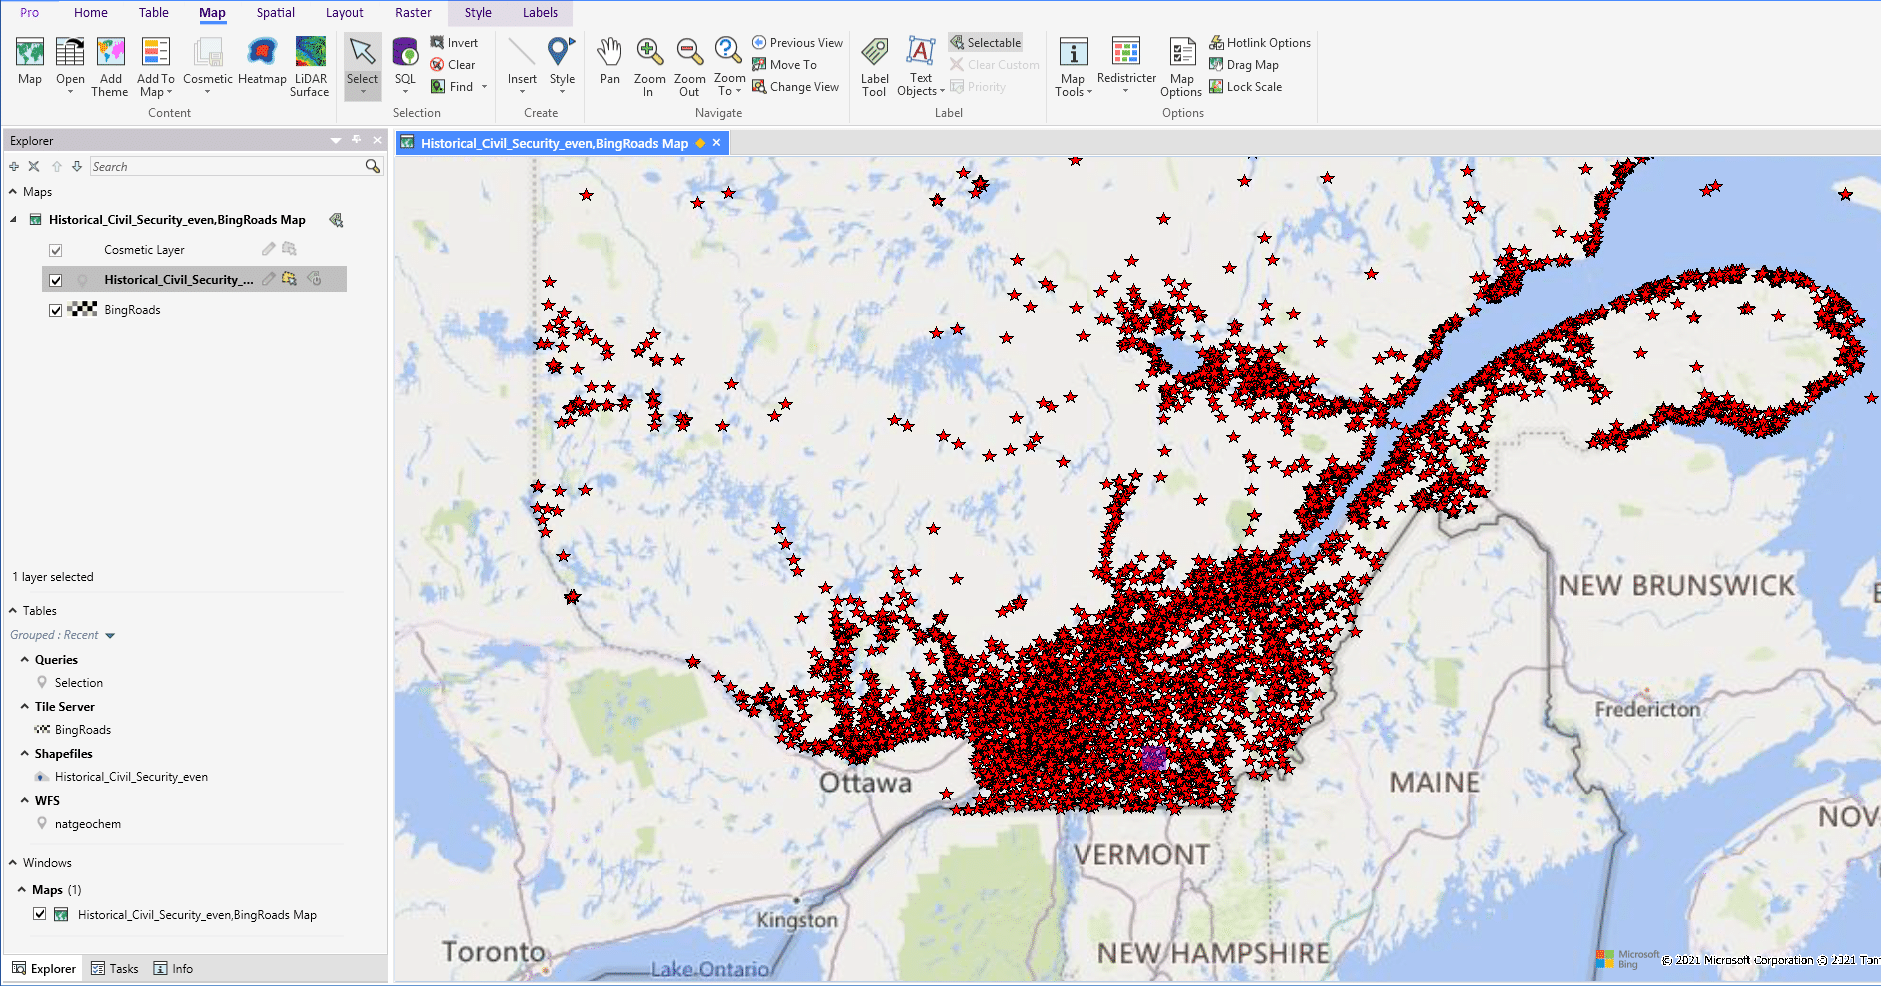Toggle the Selectable option in the Label group

tap(985, 42)
